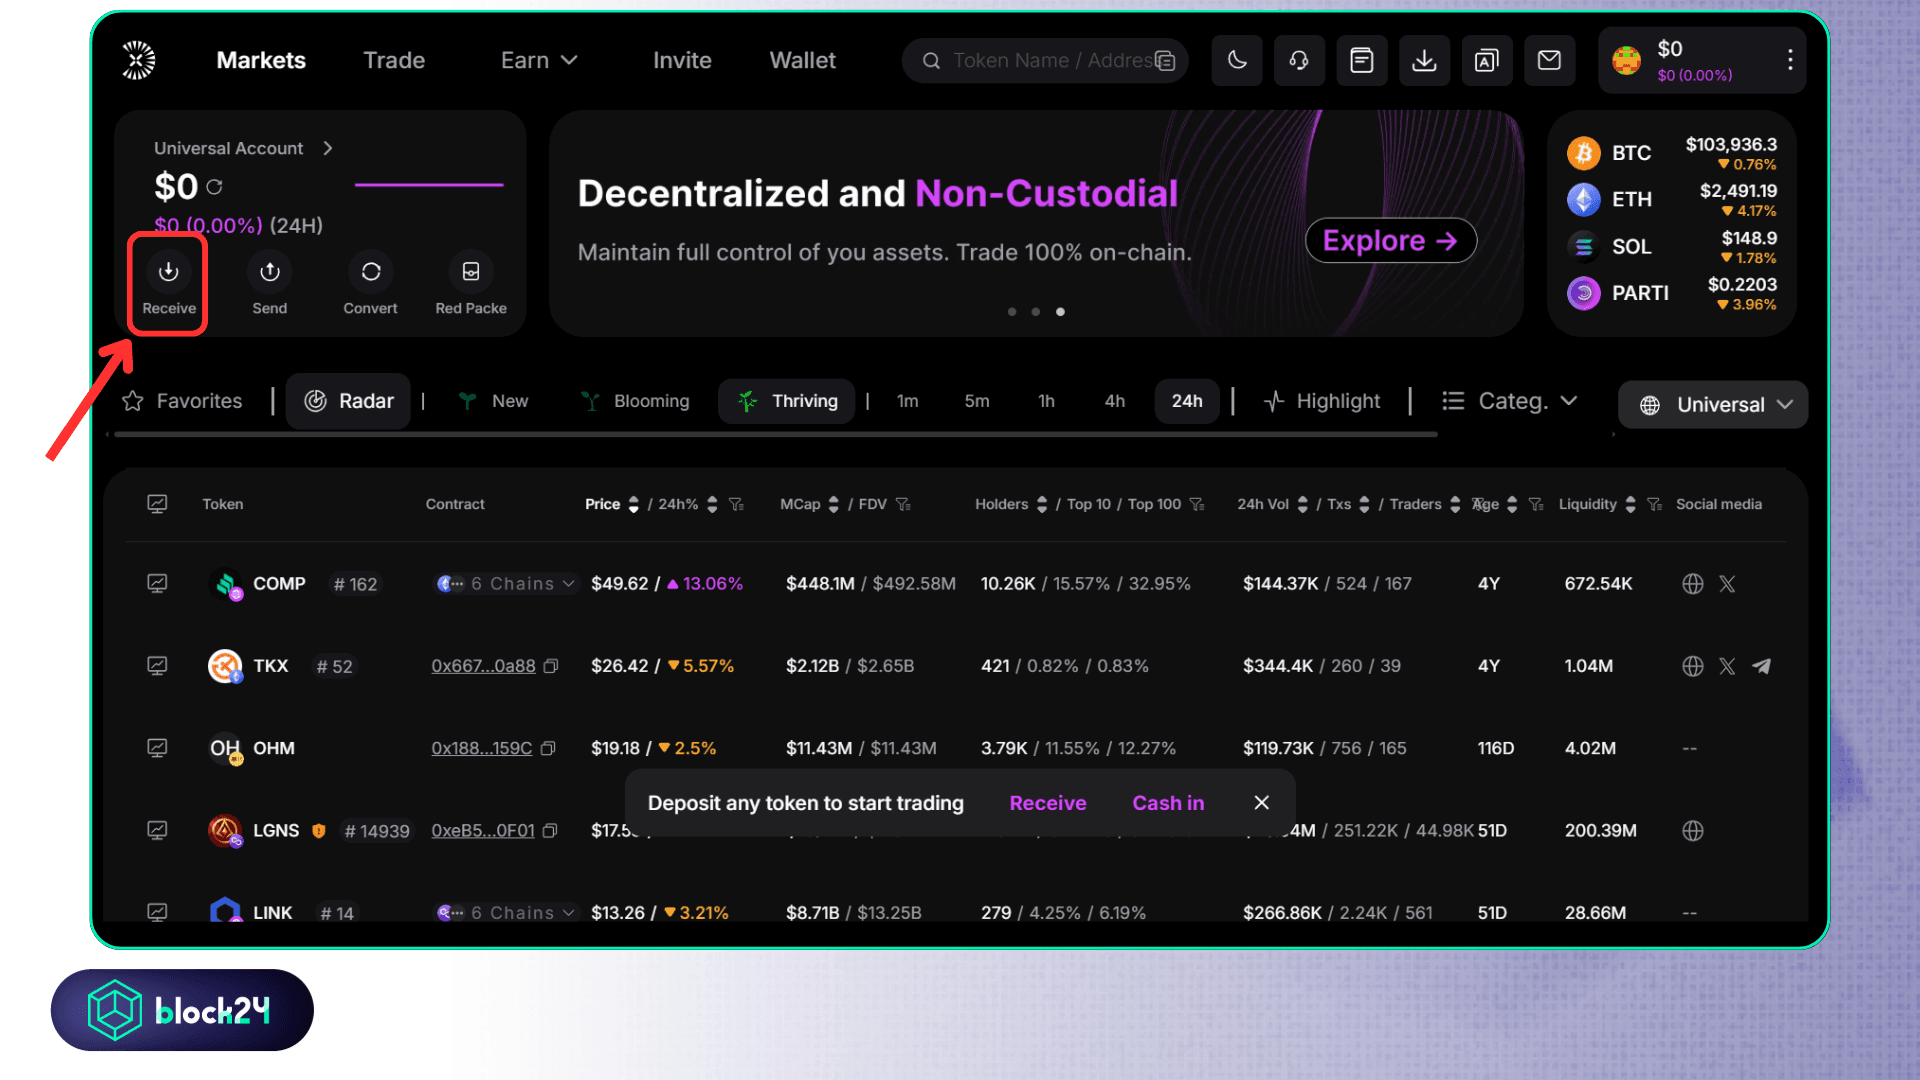
Task: Open TKX X (Twitter) icon
Action: pyautogui.click(x=1727, y=666)
